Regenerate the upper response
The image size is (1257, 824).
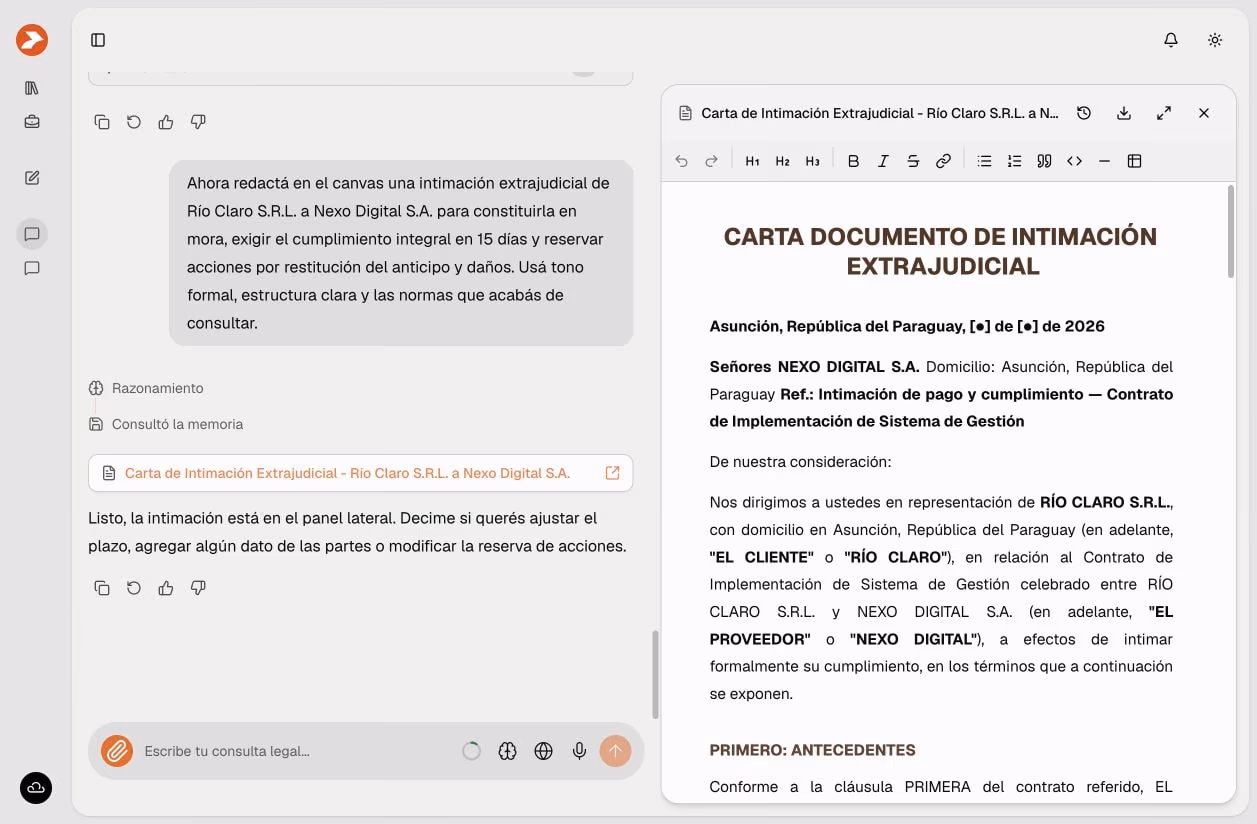pyautogui.click(x=134, y=122)
